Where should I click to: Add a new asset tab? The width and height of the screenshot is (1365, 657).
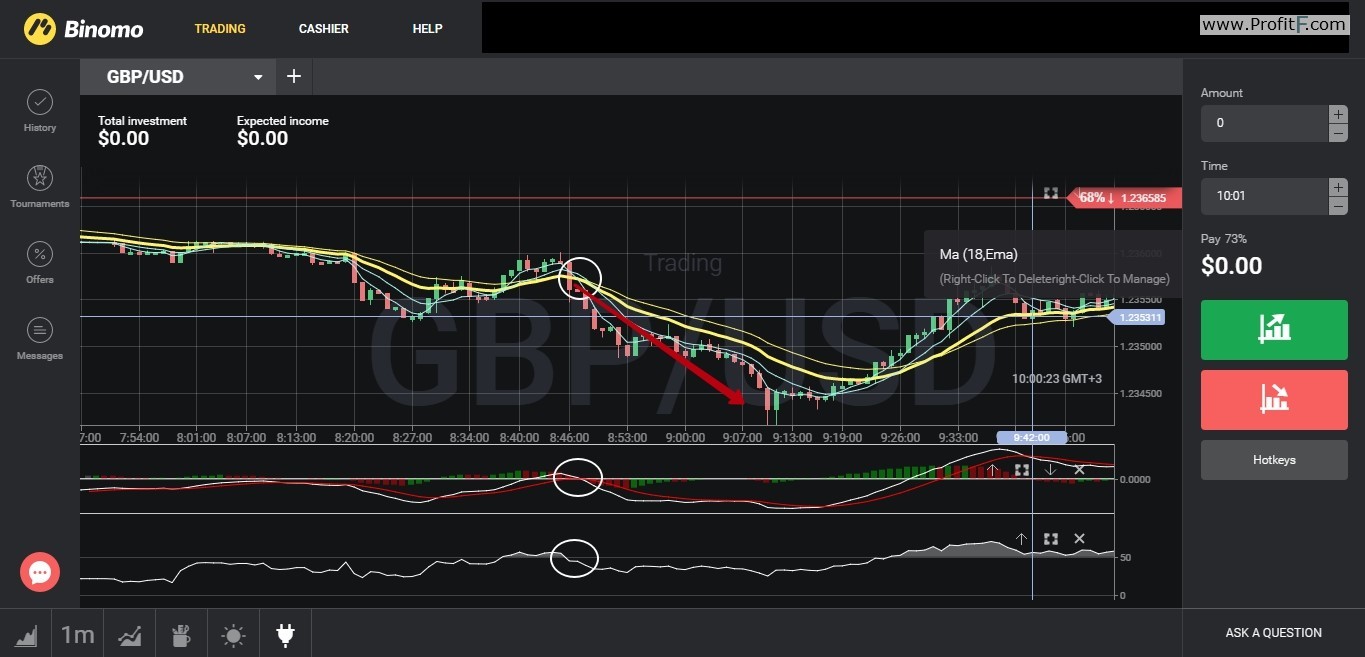294,77
